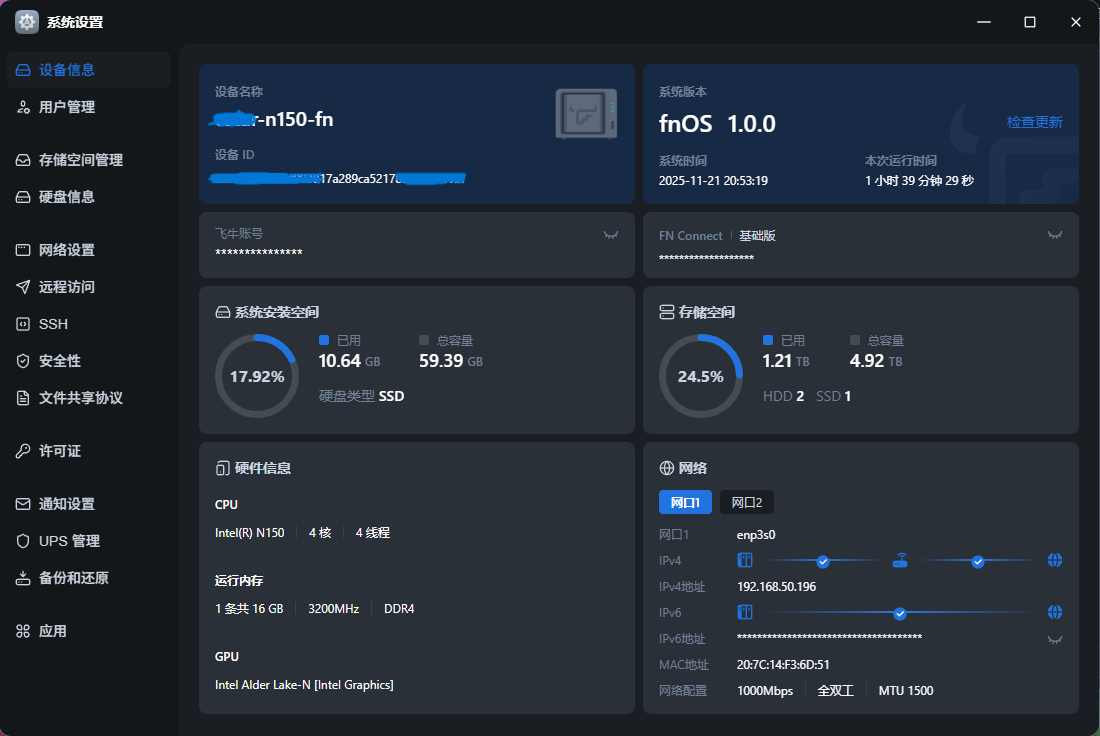Unhide the masked IPv6 address
The width and height of the screenshot is (1100, 736).
[x=1054, y=639]
